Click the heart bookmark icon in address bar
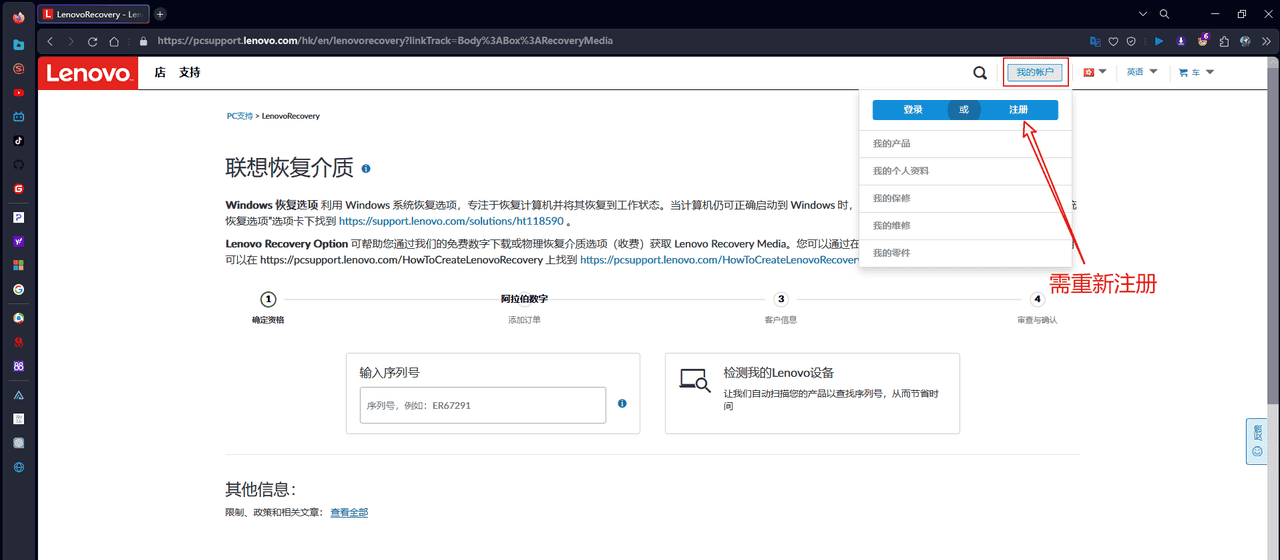 click(1113, 42)
